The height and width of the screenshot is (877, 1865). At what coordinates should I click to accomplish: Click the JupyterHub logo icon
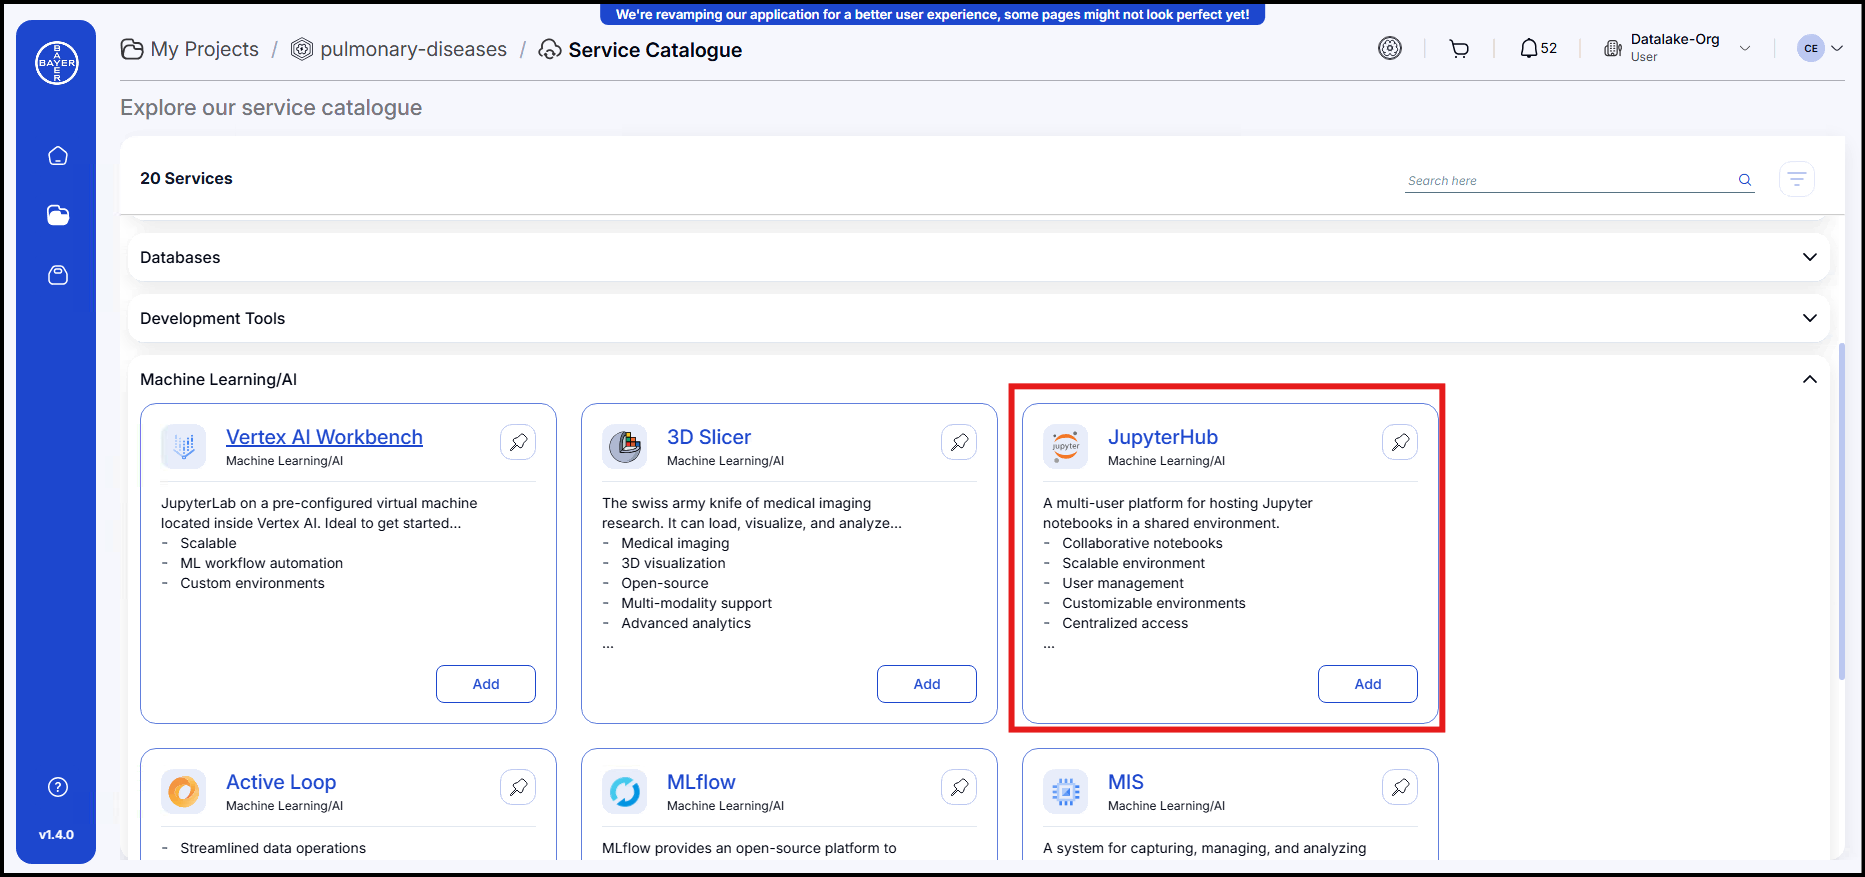[1065, 446]
